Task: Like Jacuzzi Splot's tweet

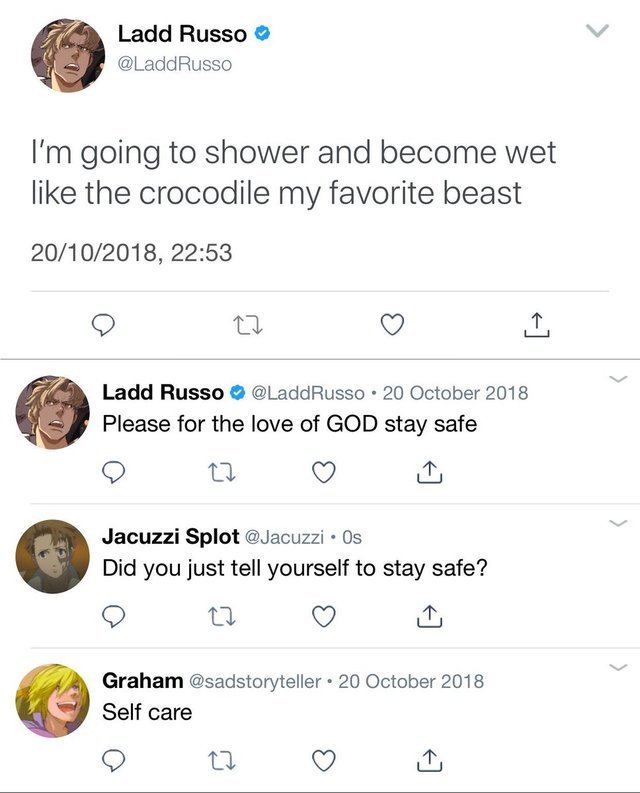Action: 323,615
